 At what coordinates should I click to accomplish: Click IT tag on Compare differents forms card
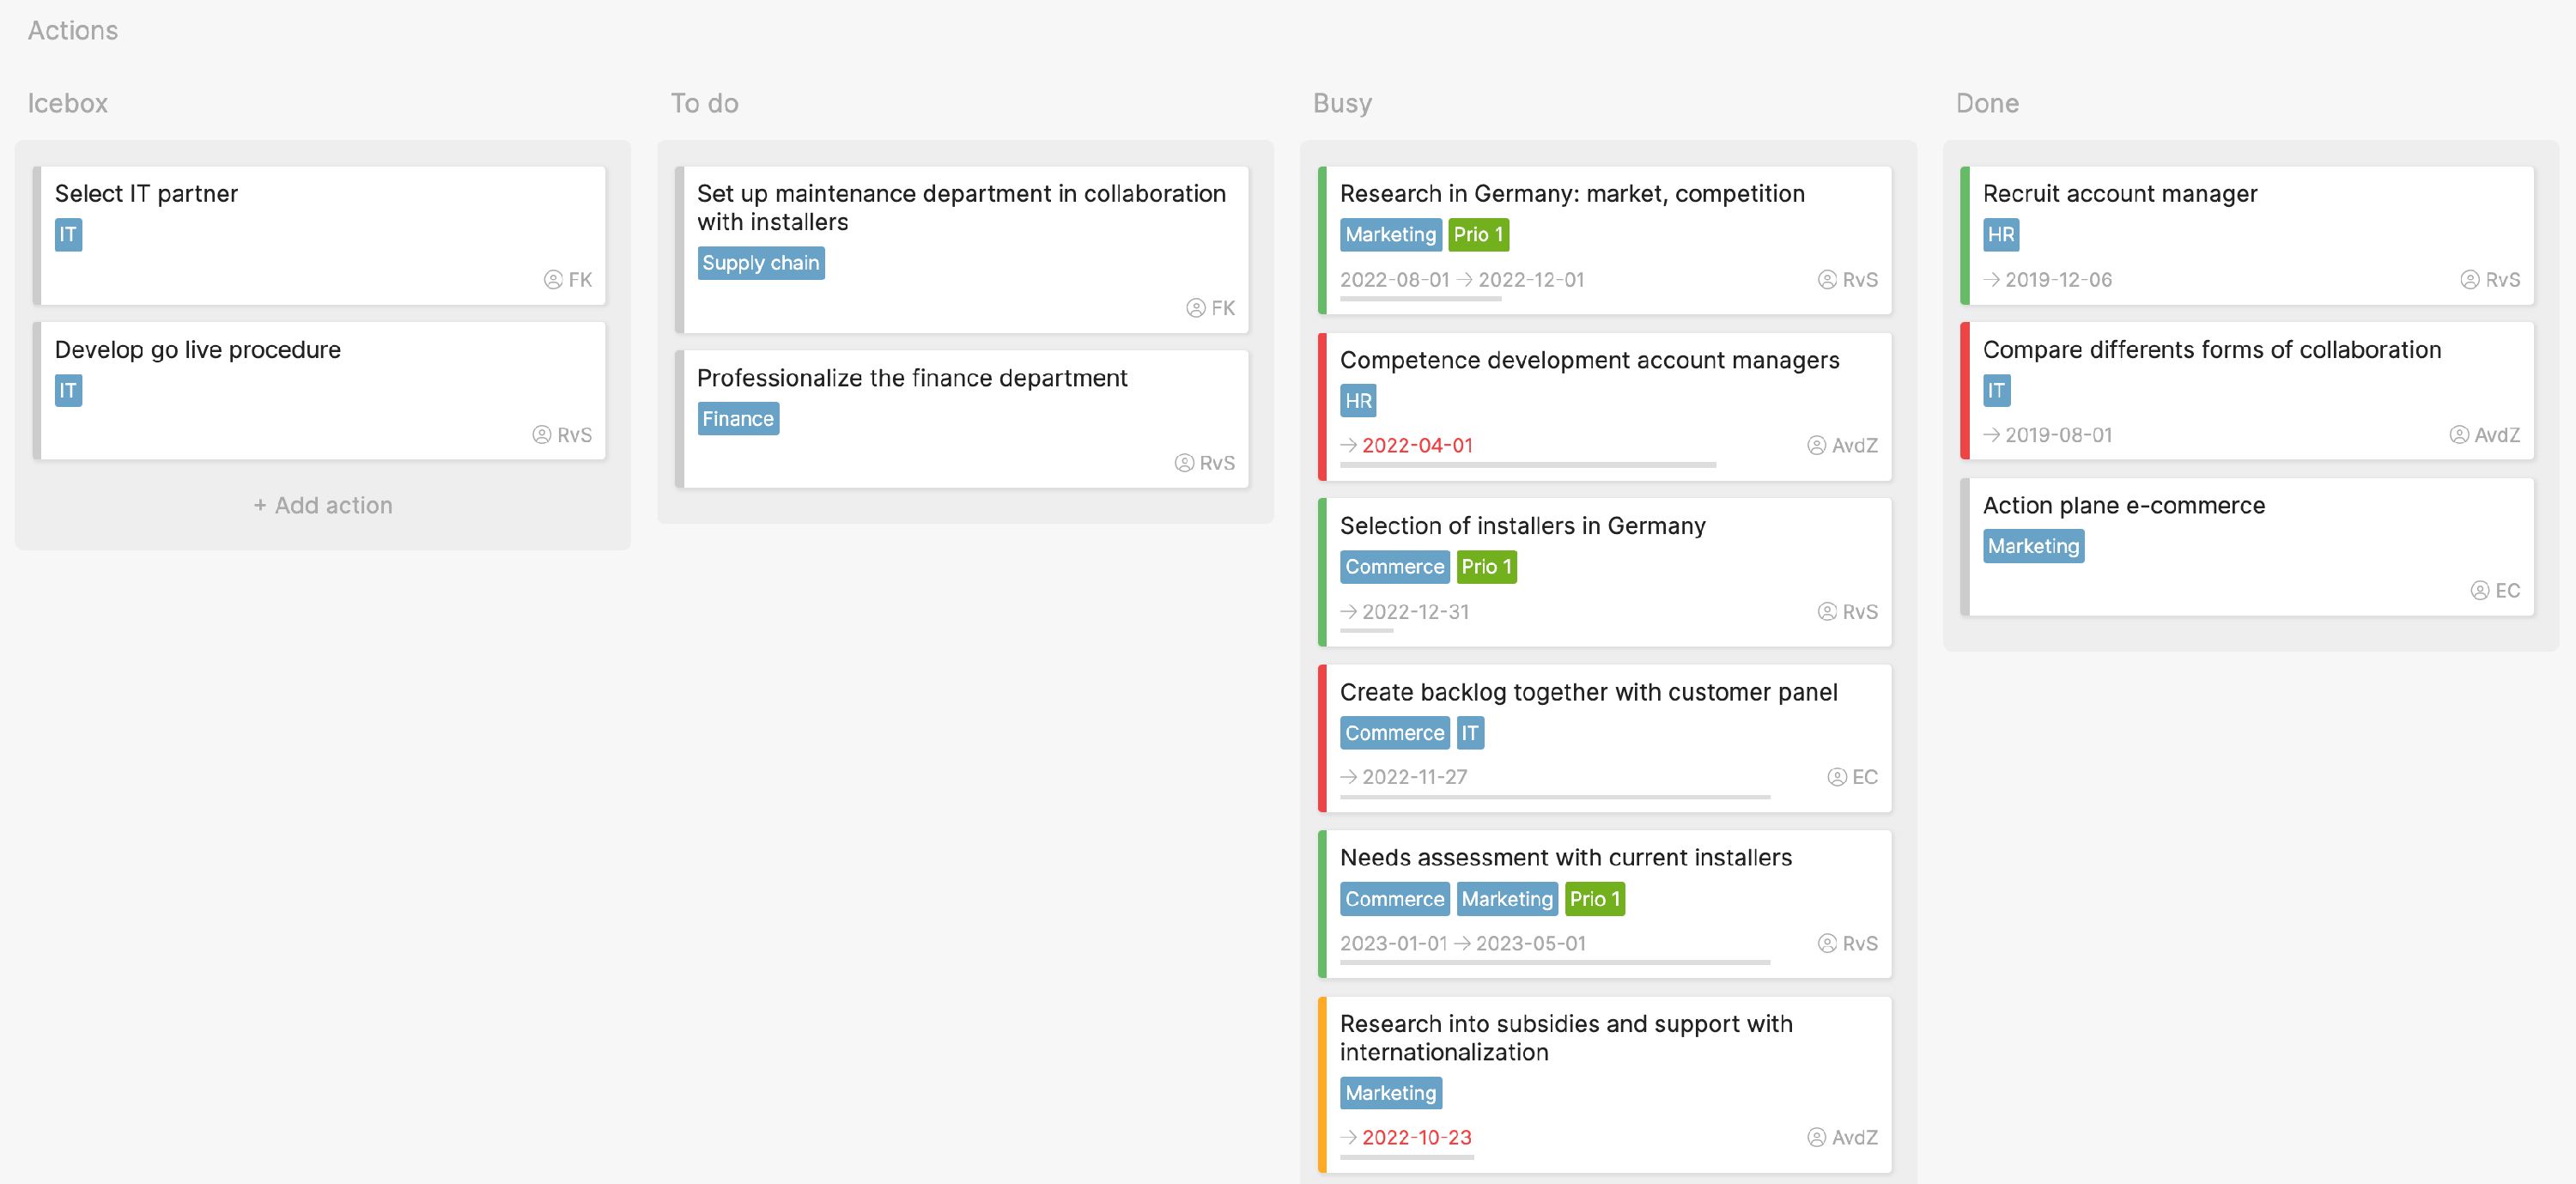click(1996, 391)
